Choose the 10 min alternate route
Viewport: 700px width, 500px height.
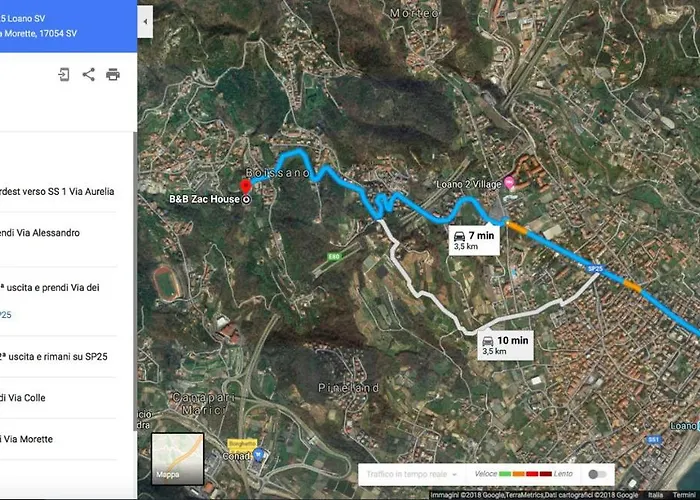click(505, 345)
